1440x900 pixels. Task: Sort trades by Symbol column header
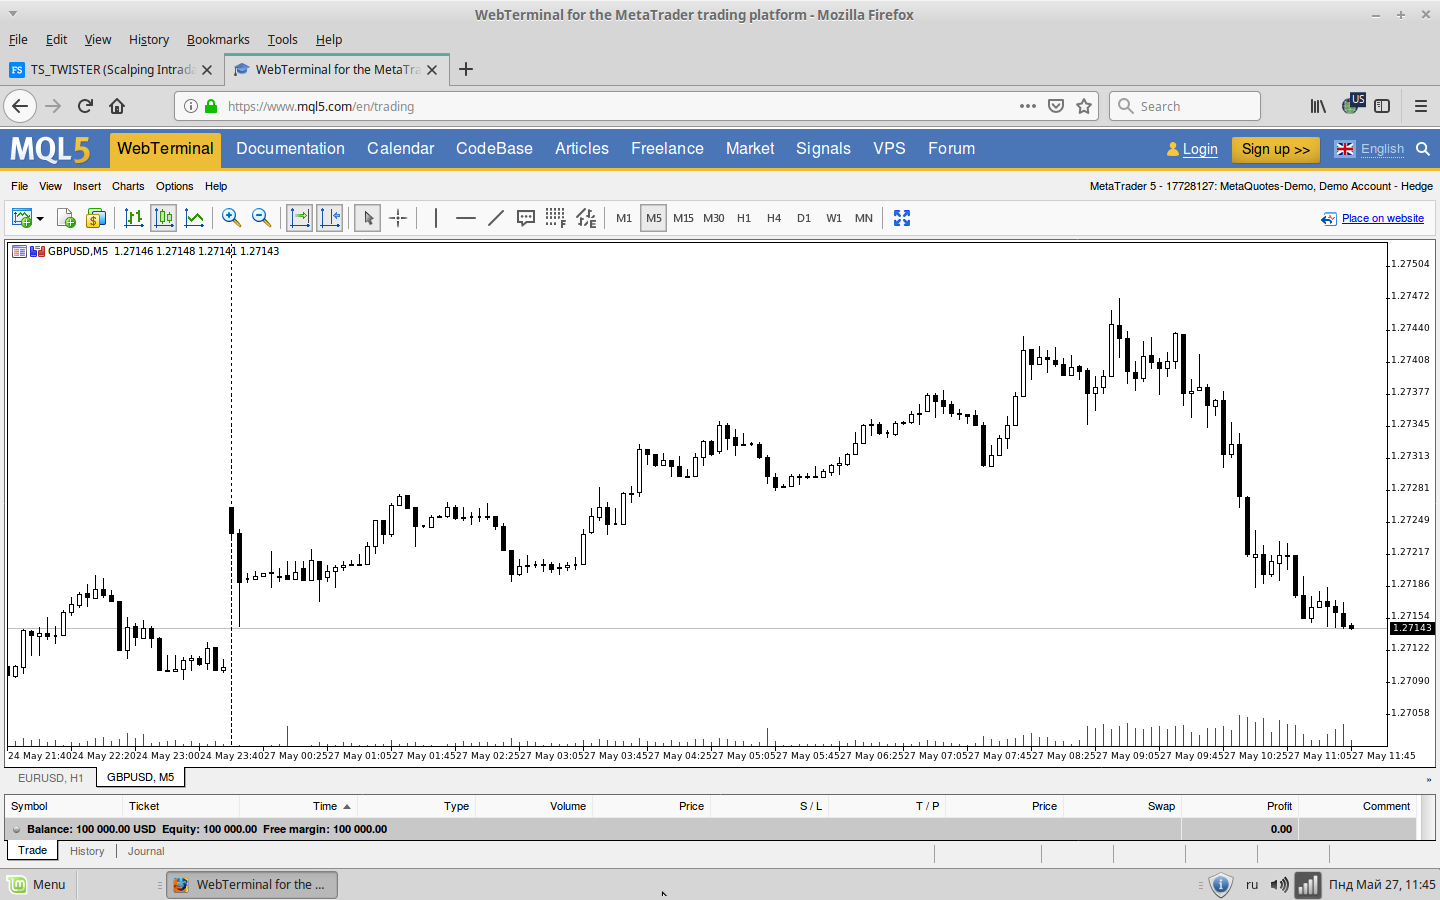tap(29, 806)
